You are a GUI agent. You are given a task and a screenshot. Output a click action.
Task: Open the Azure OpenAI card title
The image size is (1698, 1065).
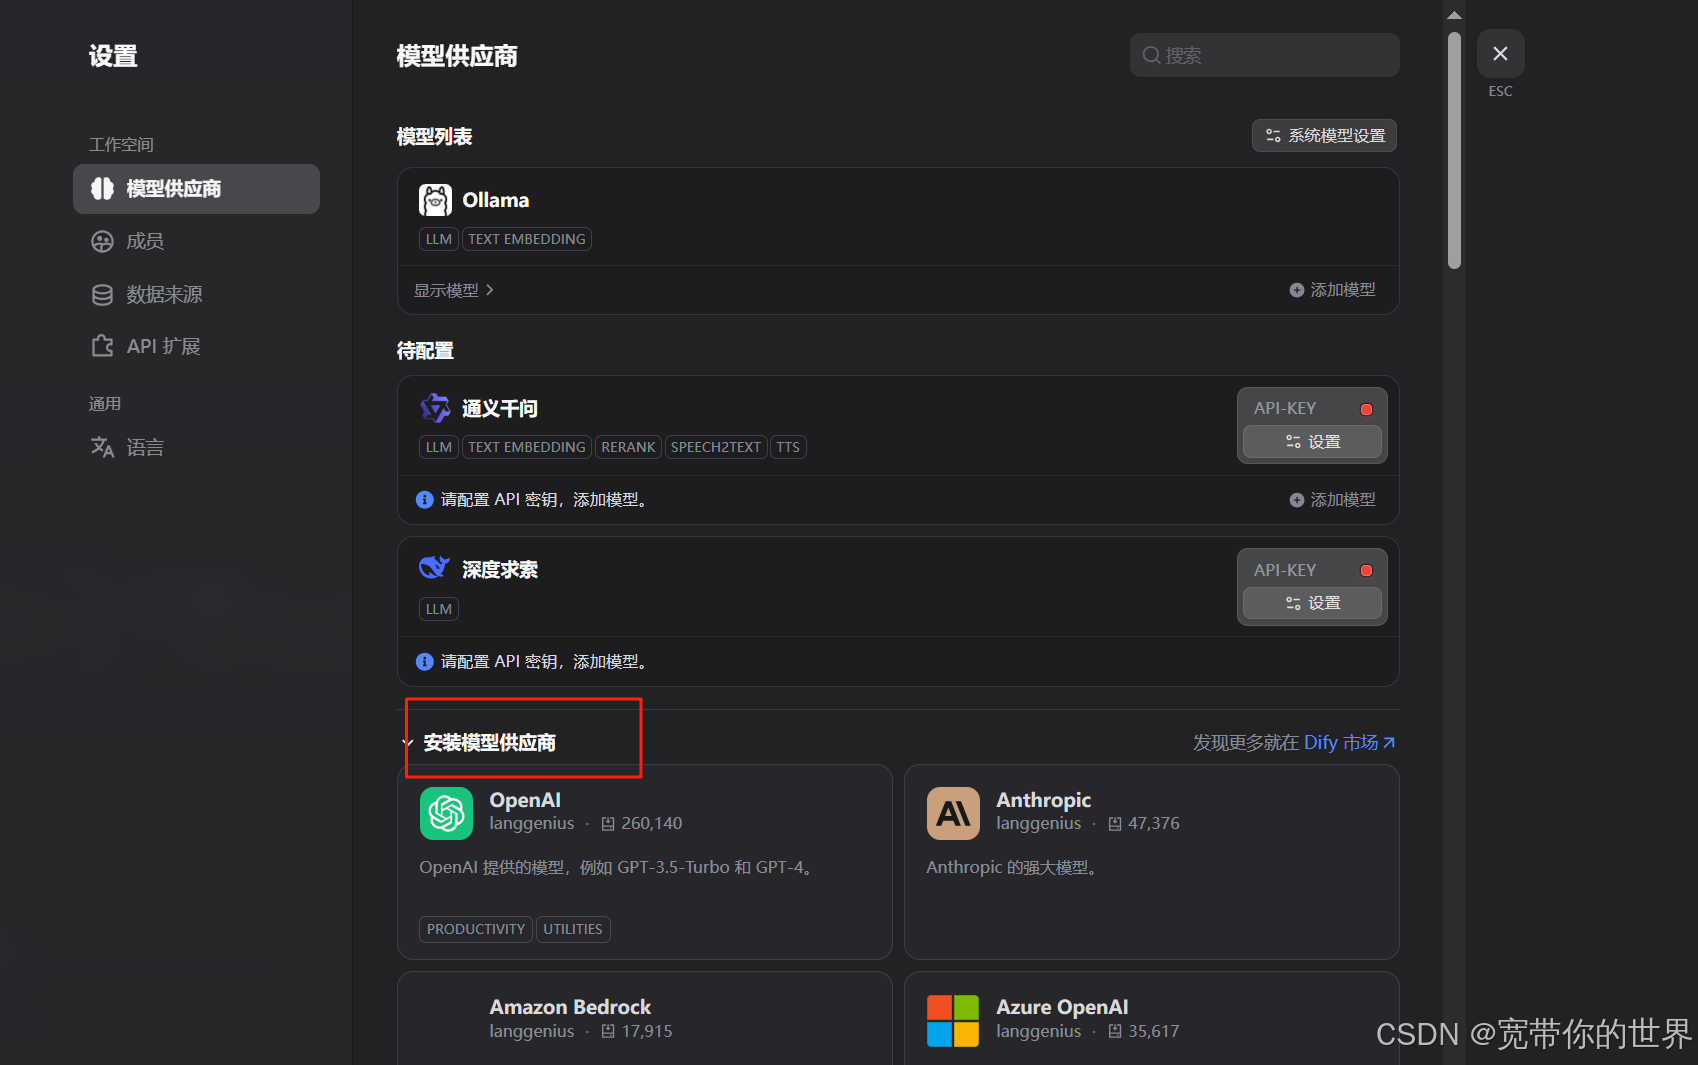point(1062,1007)
